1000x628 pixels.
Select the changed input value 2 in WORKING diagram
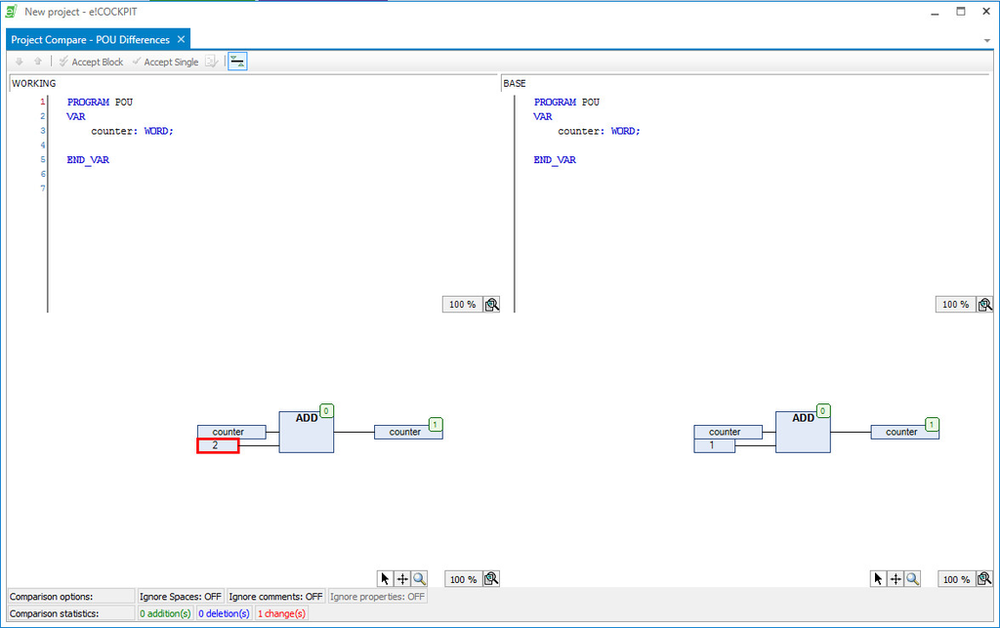point(218,446)
